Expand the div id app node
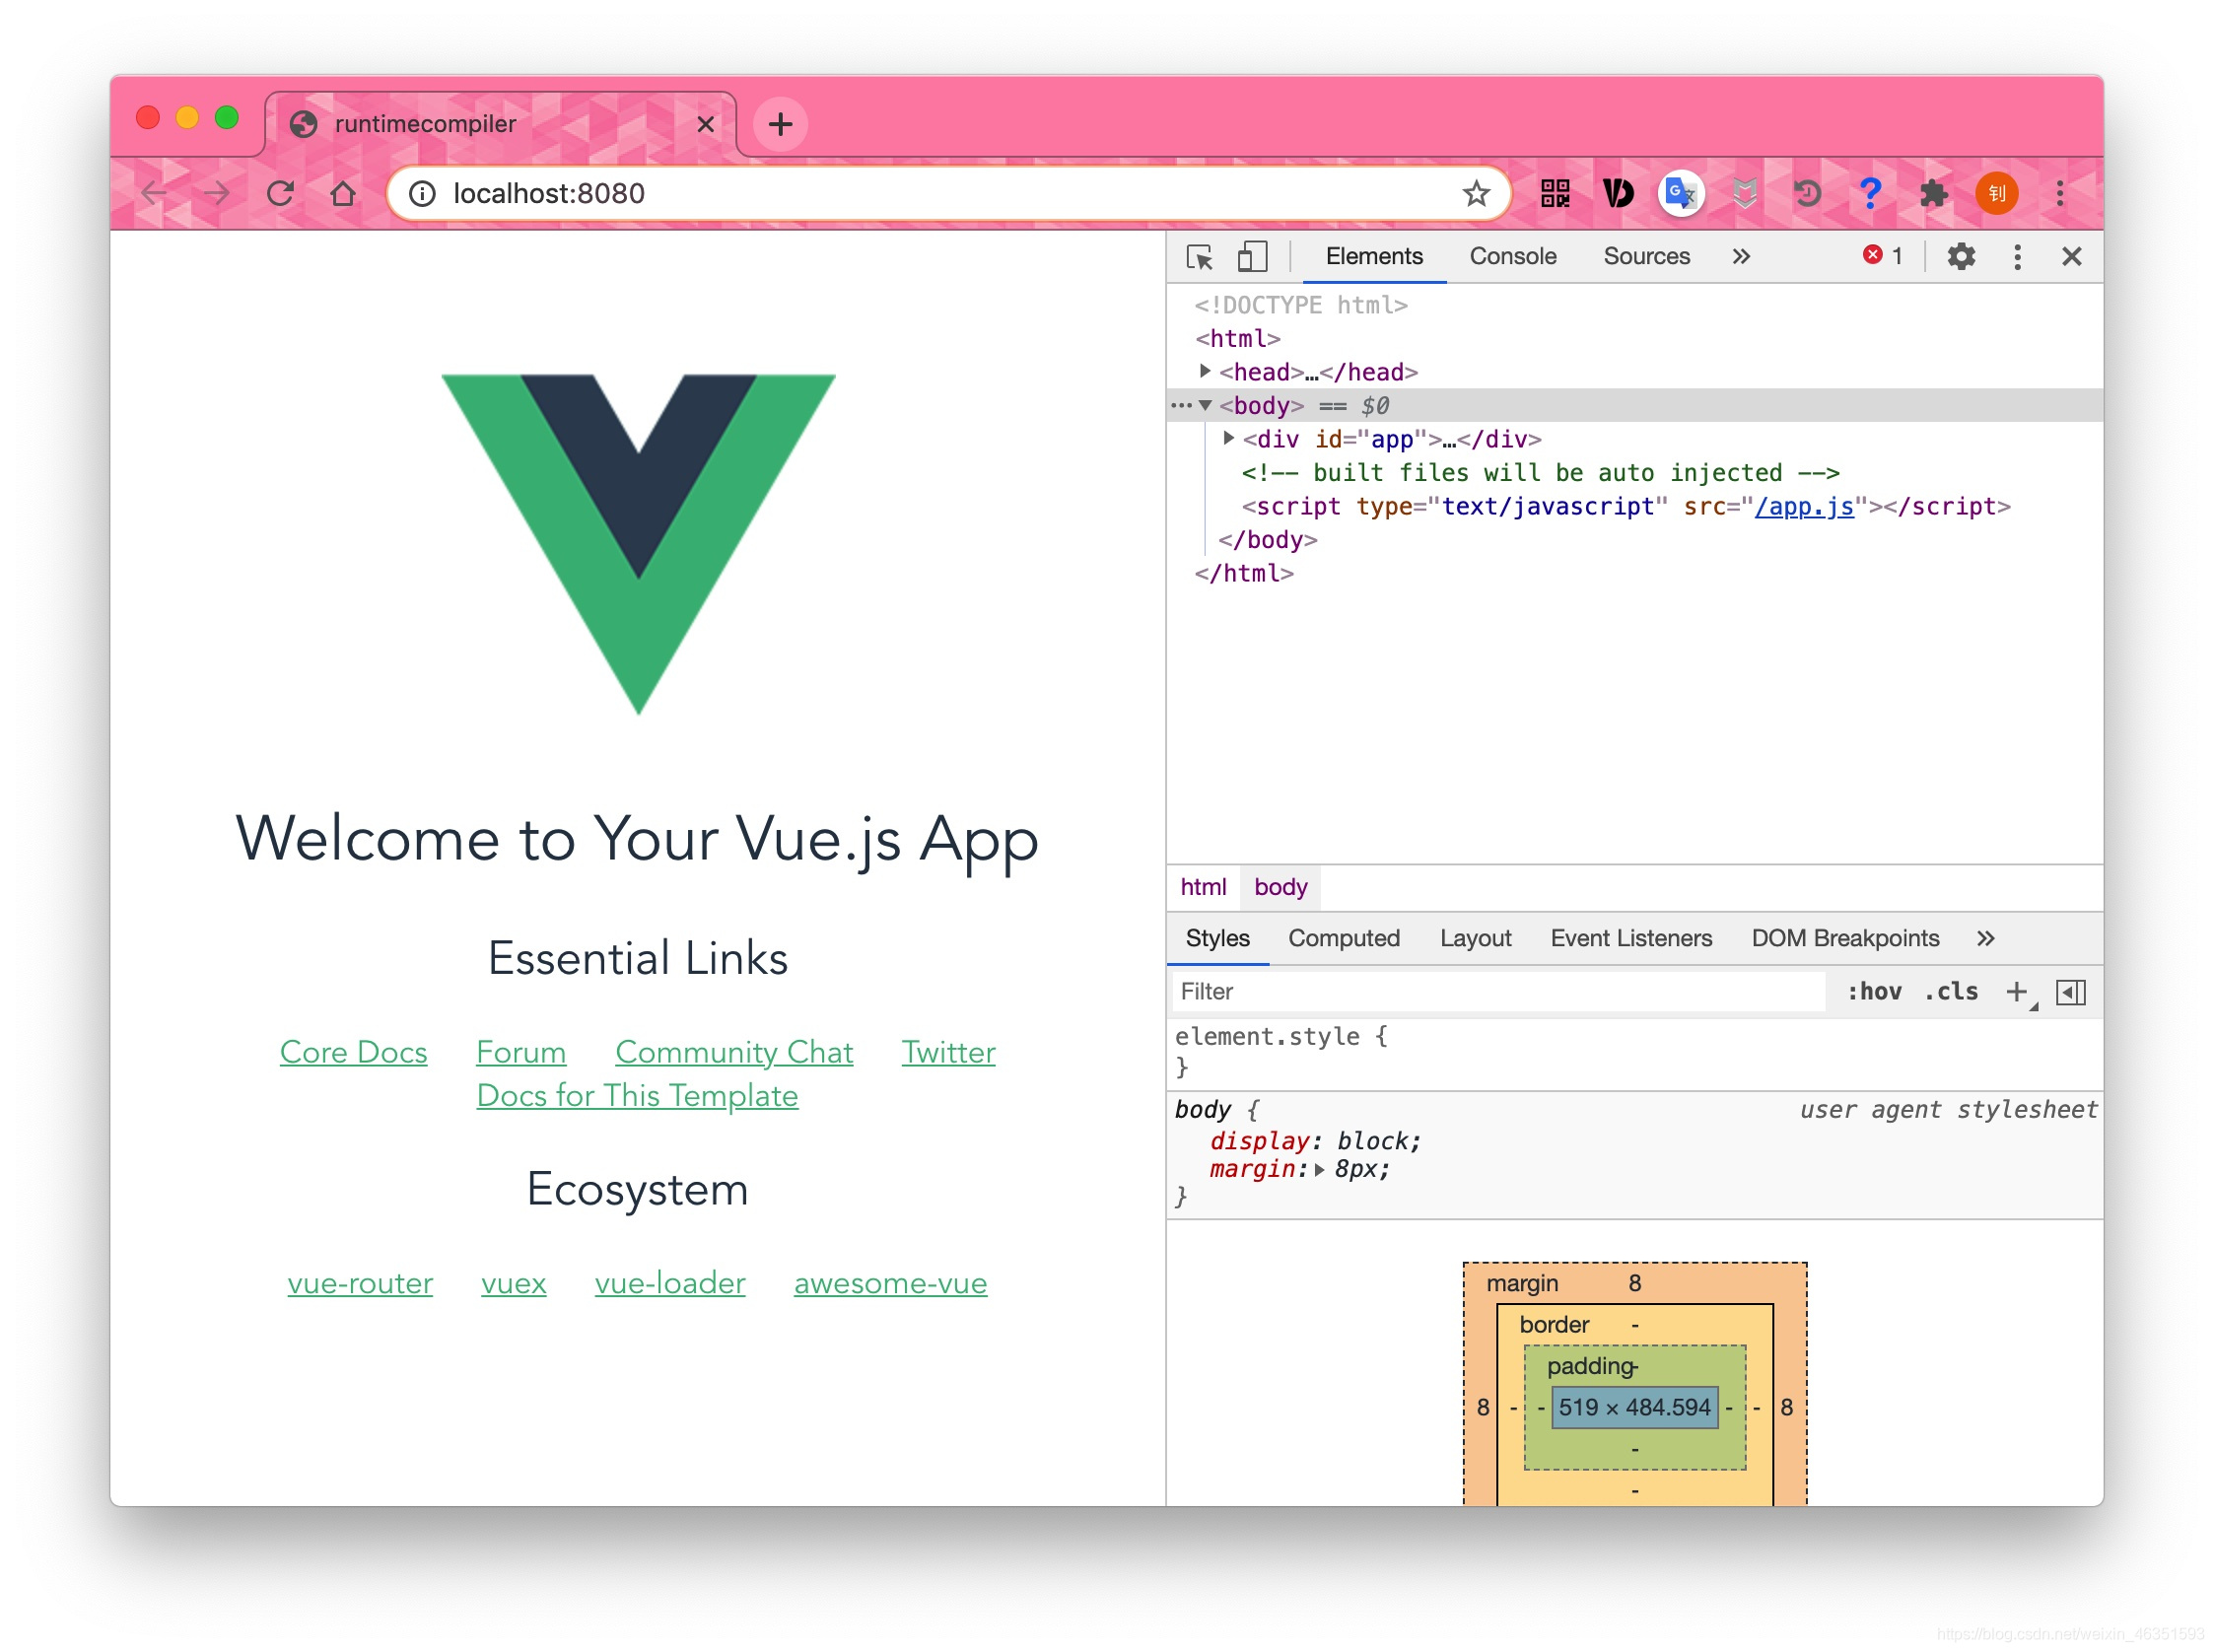This screenshot has width=2214, height=1652. pos(1228,438)
